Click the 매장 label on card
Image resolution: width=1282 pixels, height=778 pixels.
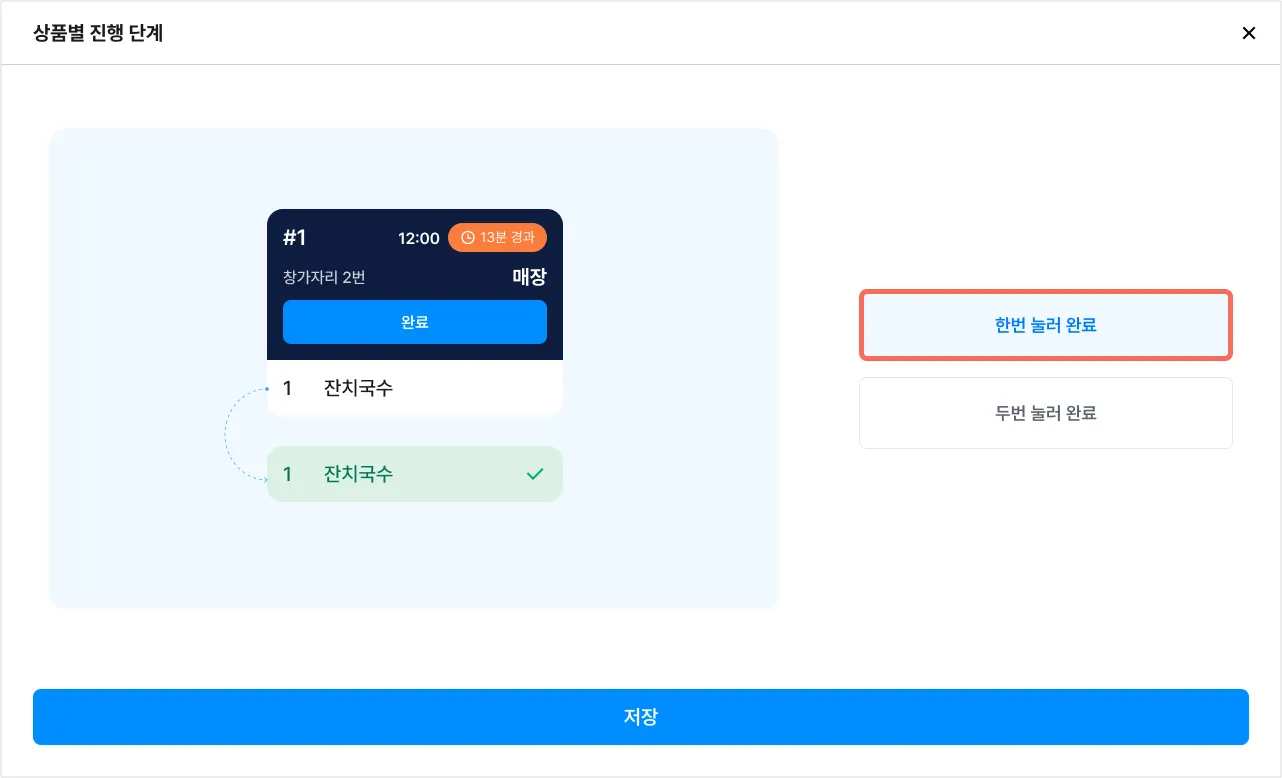tap(529, 277)
